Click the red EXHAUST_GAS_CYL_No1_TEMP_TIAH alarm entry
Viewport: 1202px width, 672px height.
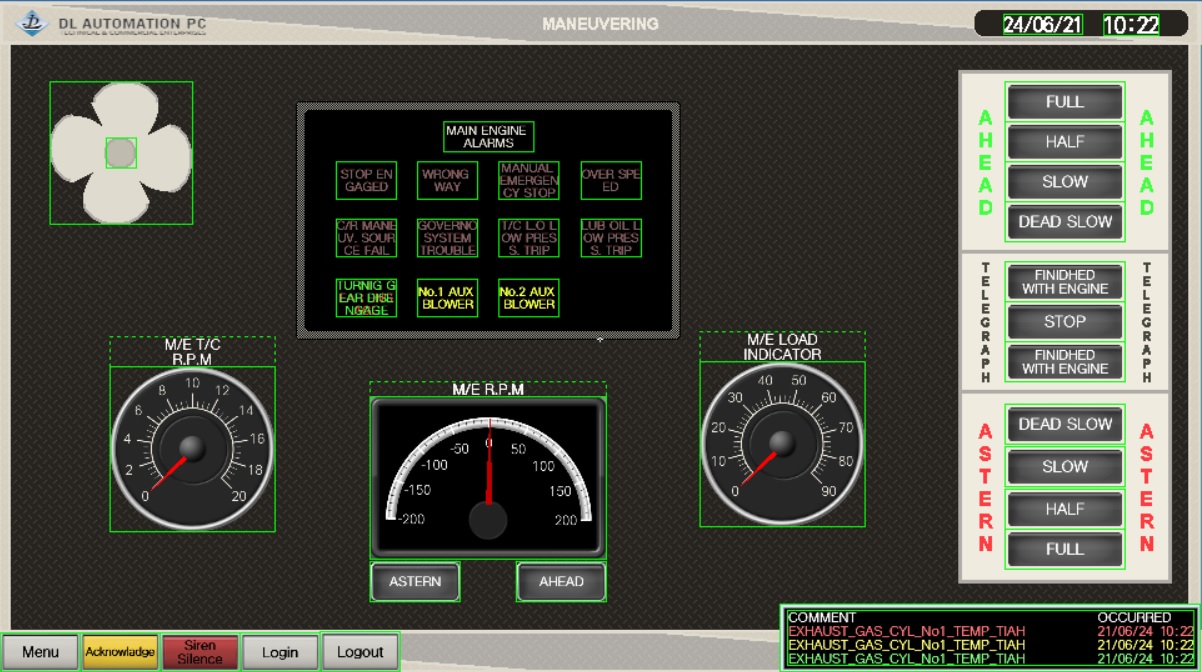[x=906, y=631]
